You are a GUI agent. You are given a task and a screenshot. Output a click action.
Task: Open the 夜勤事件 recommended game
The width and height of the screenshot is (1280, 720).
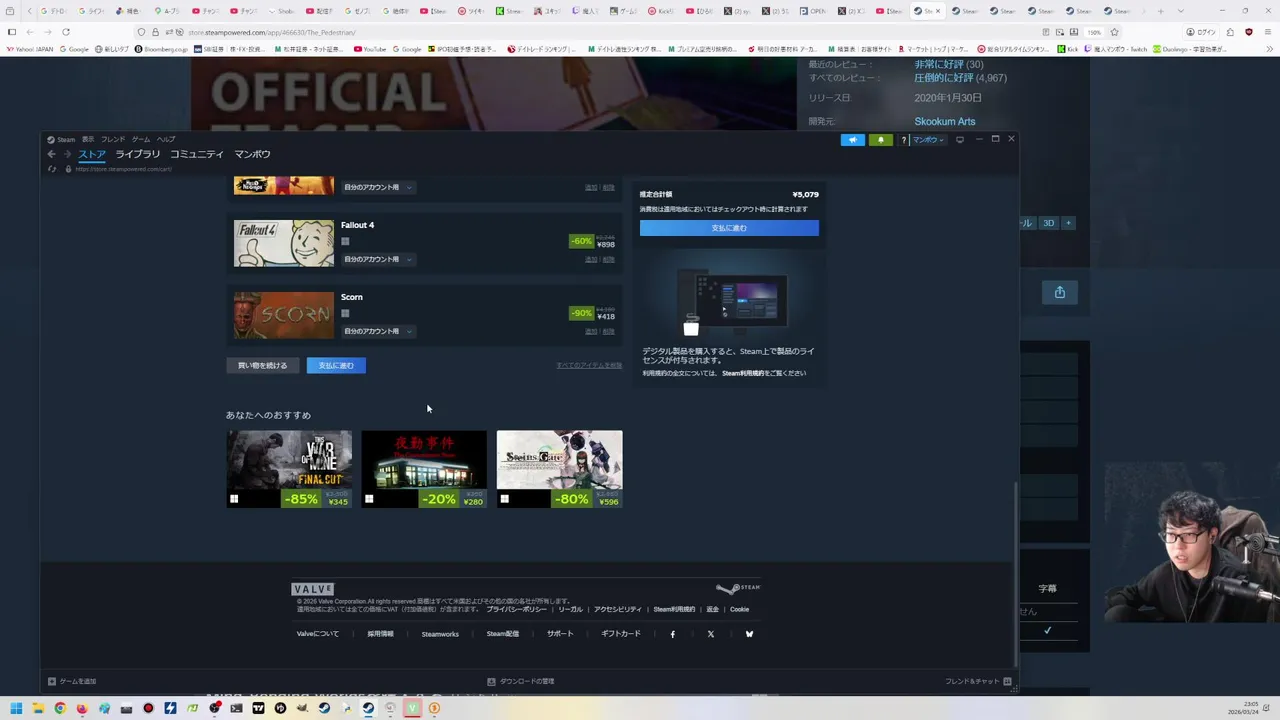pyautogui.click(x=424, y=469)
